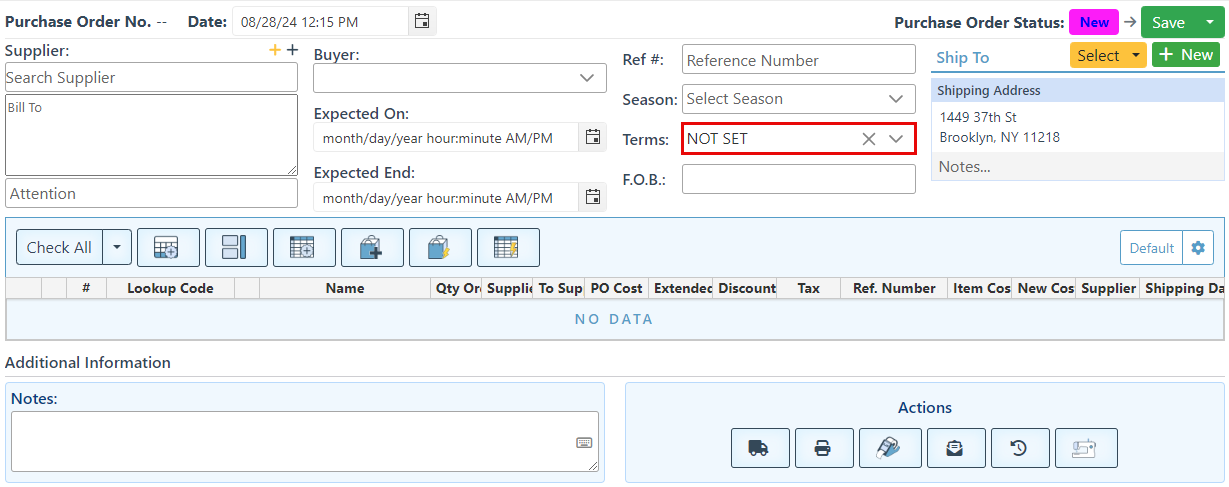Click the Save button
Image resolution: width=1229 pixels, height=487 pixels.
[1168, 22]
